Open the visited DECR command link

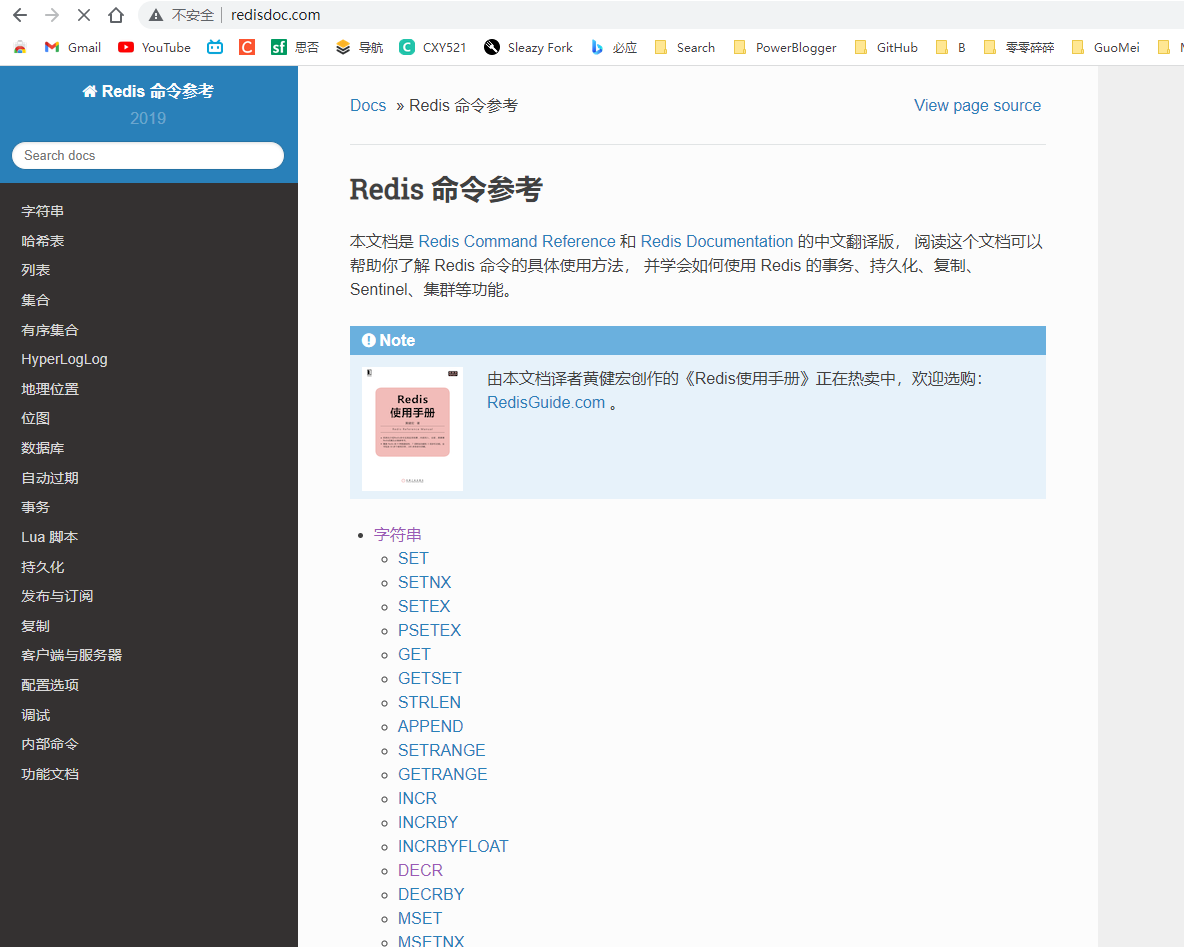click(x=420, y=871)
